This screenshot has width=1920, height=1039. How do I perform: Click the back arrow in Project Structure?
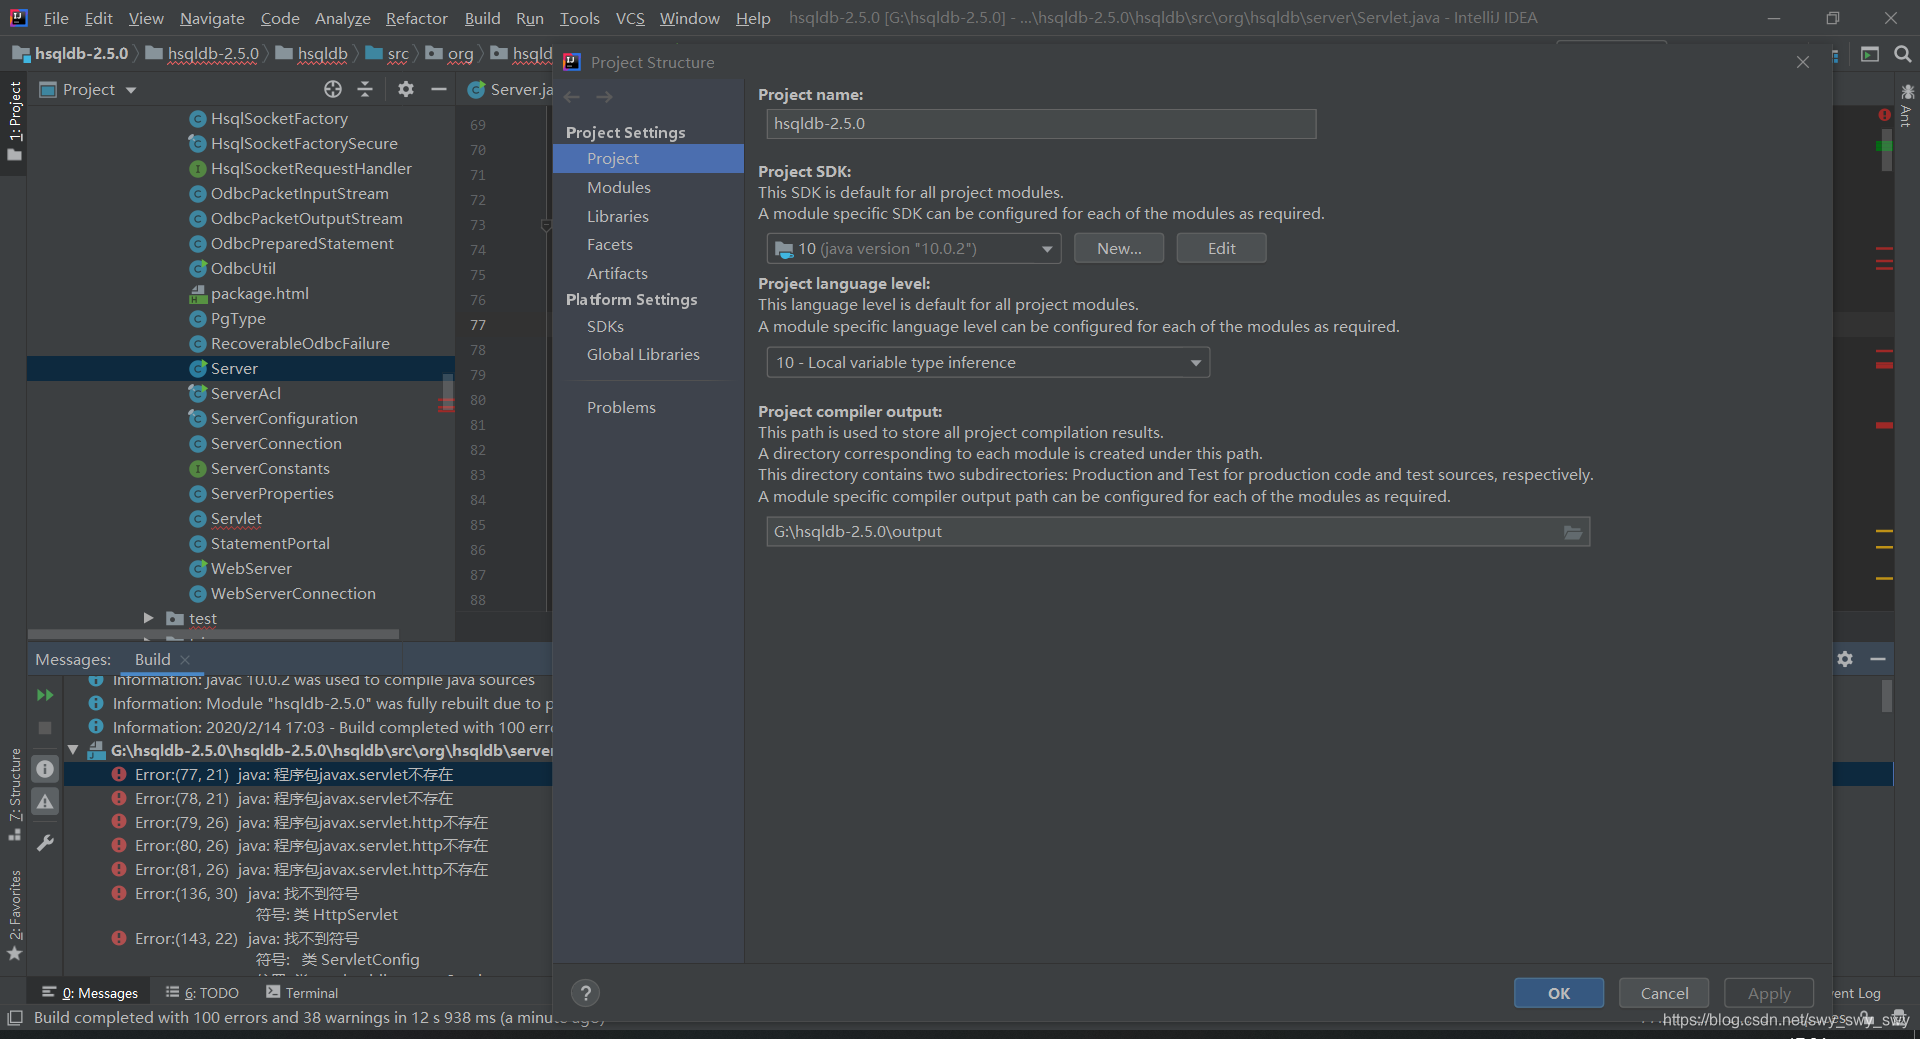pos(572,97)
